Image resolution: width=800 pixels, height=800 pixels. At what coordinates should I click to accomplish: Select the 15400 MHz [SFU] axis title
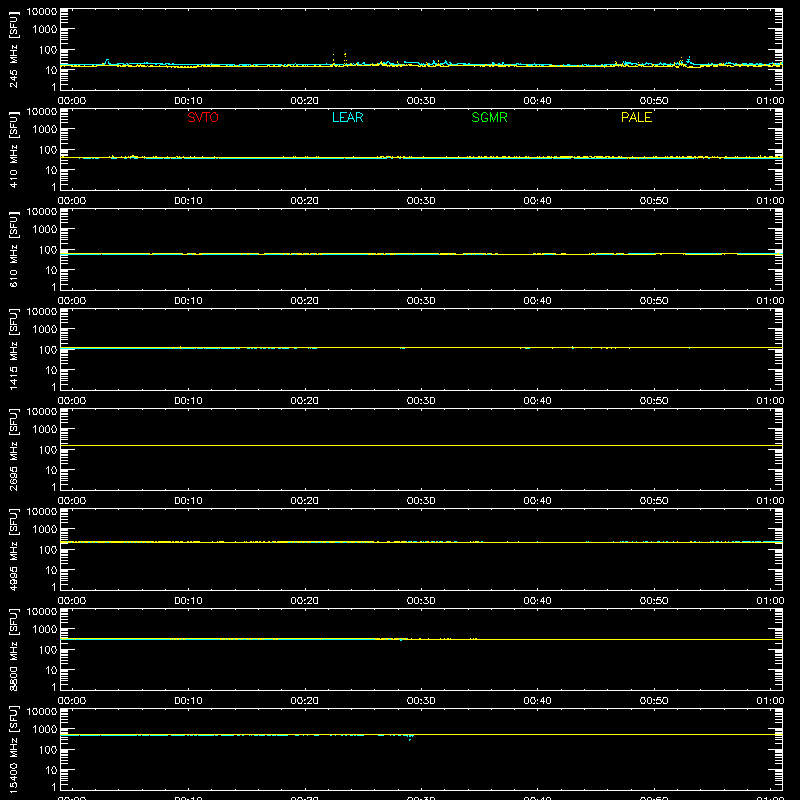[14, 749]
